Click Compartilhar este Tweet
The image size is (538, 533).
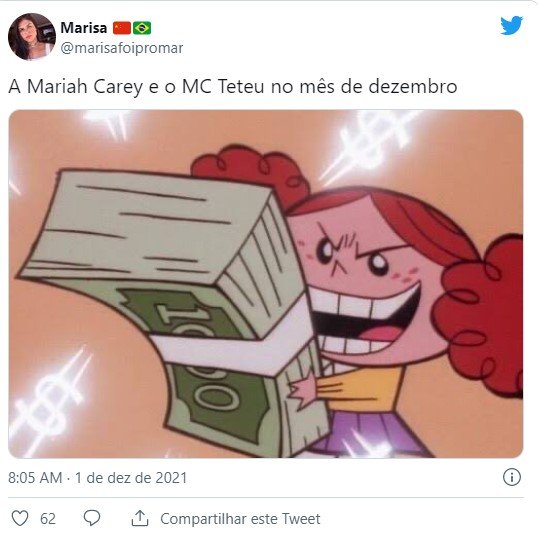[x=240, y=519]
